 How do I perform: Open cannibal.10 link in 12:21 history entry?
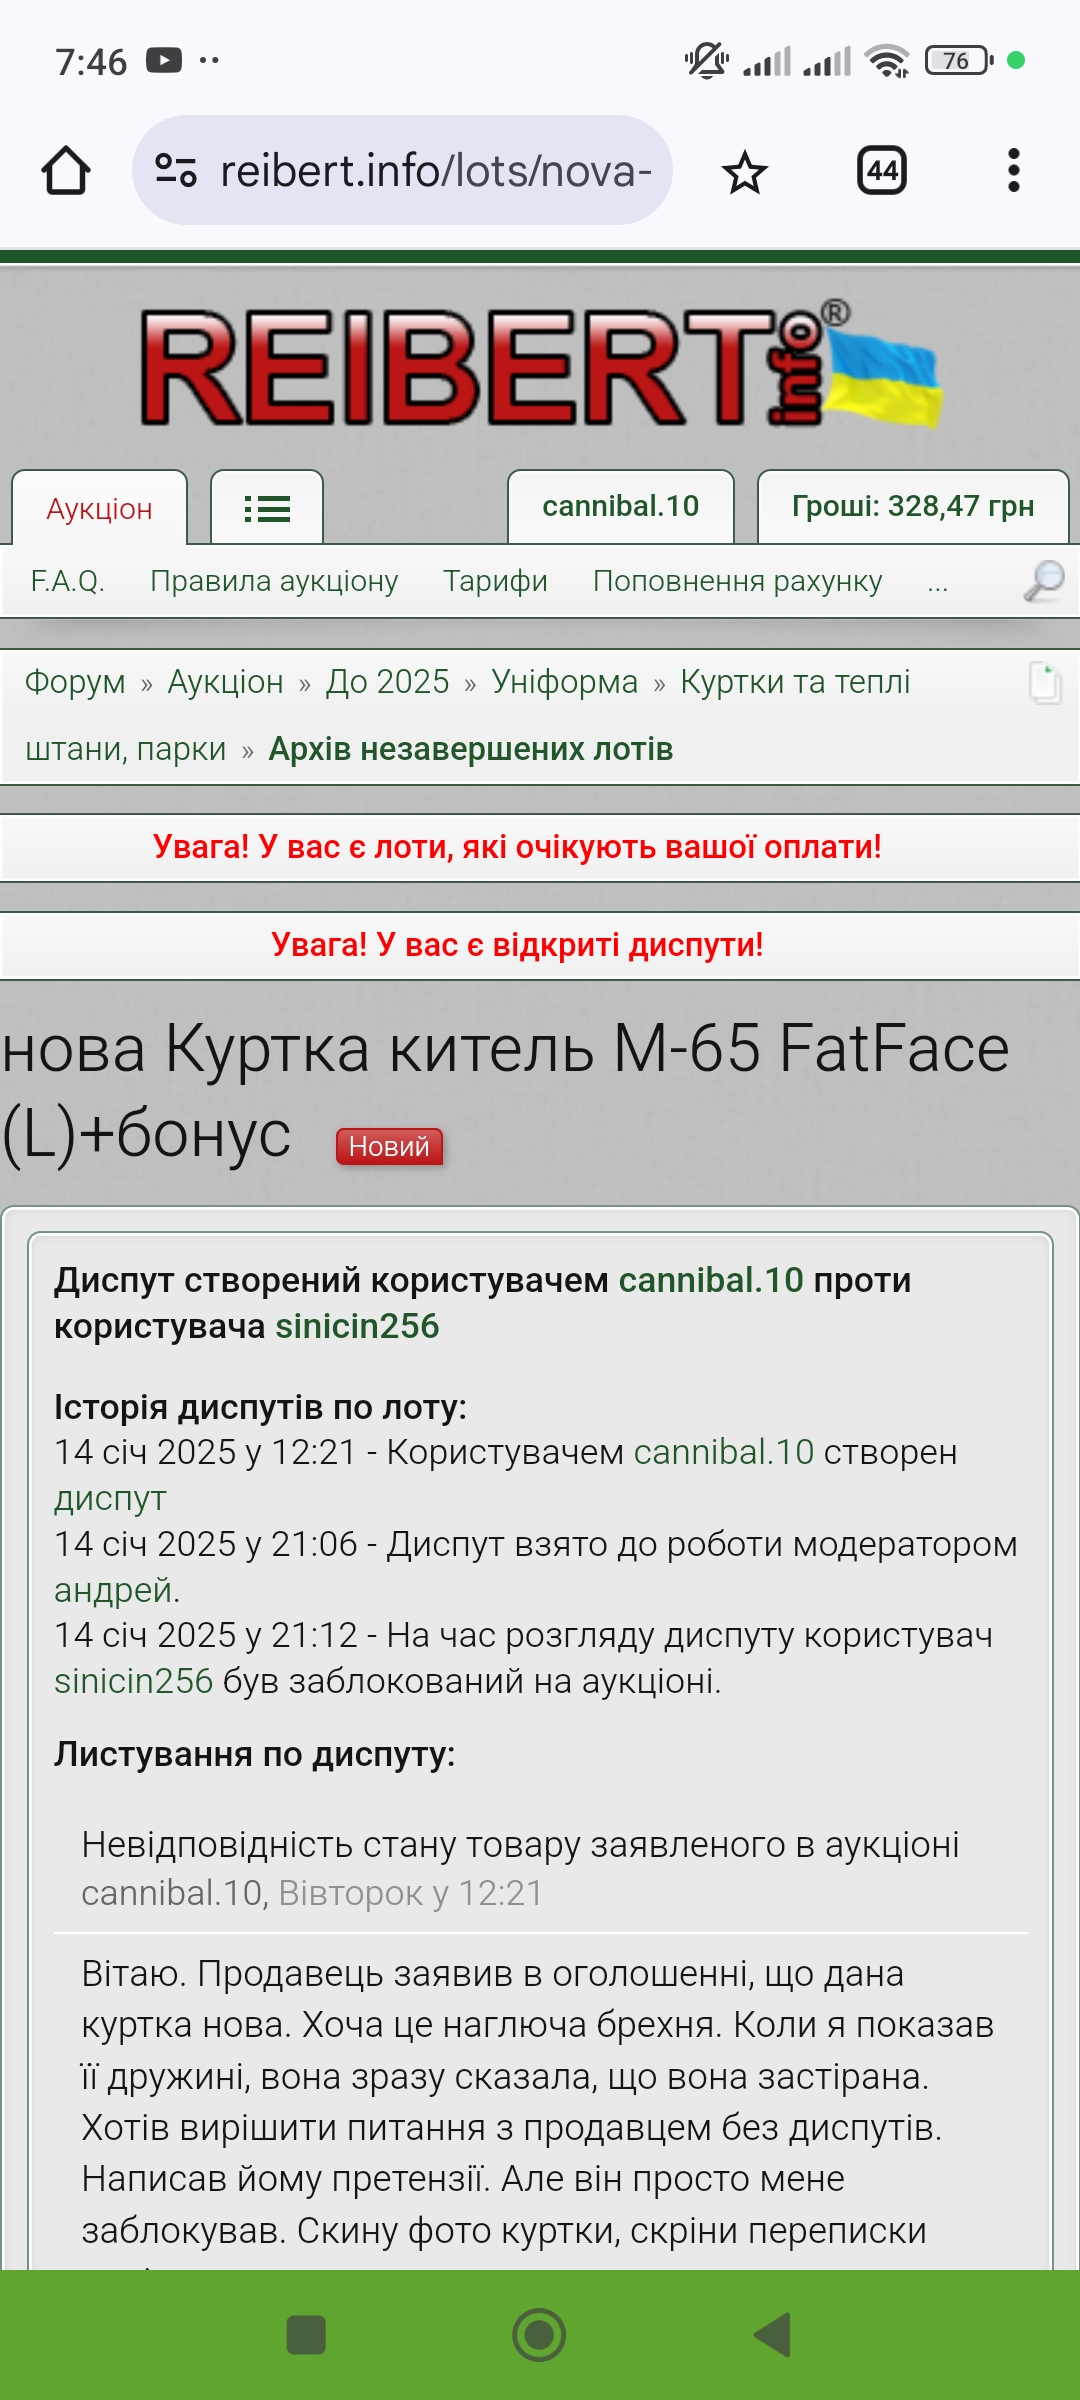[724, 1452]
